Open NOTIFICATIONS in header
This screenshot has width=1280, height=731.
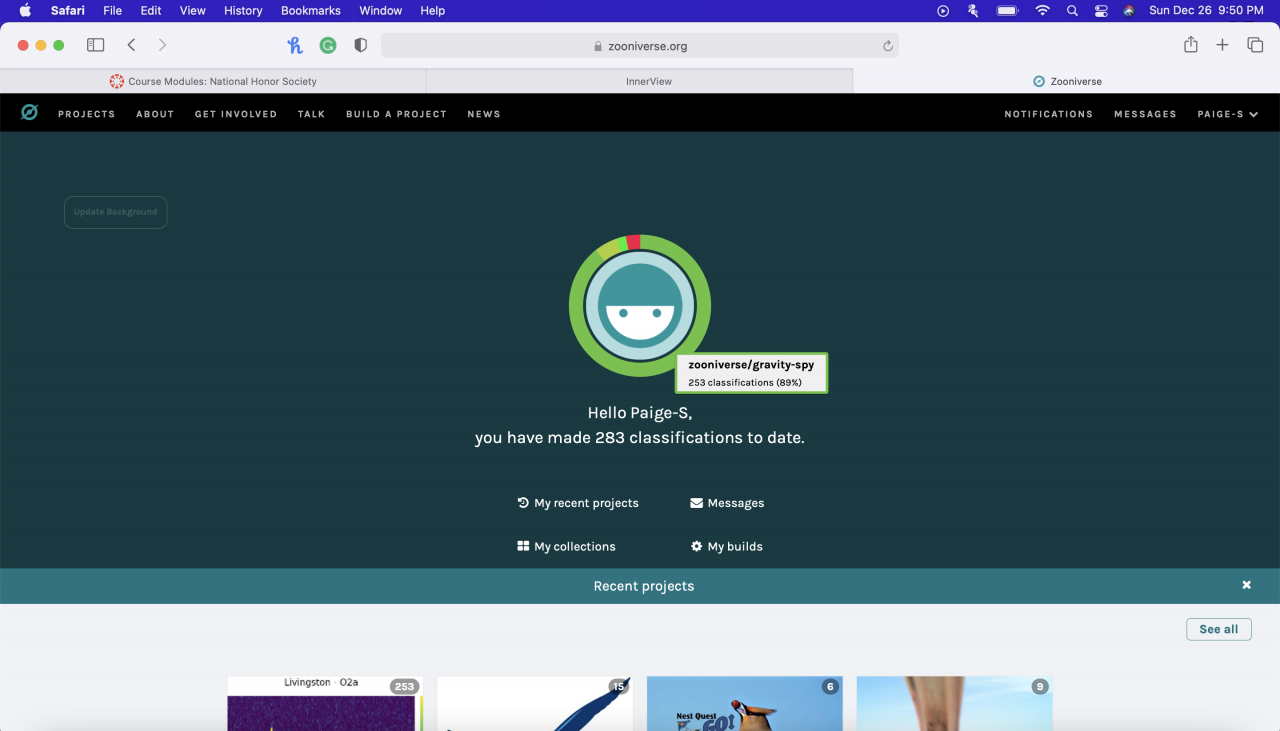pyautogui.click(x=1049, y=114)
